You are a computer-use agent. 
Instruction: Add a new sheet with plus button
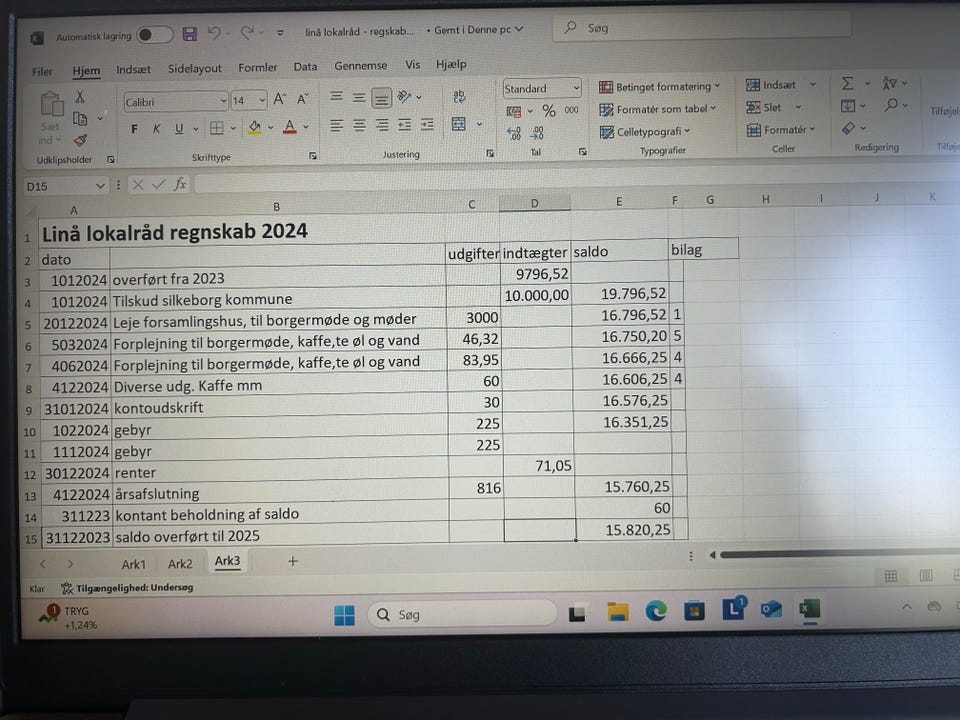293,561
